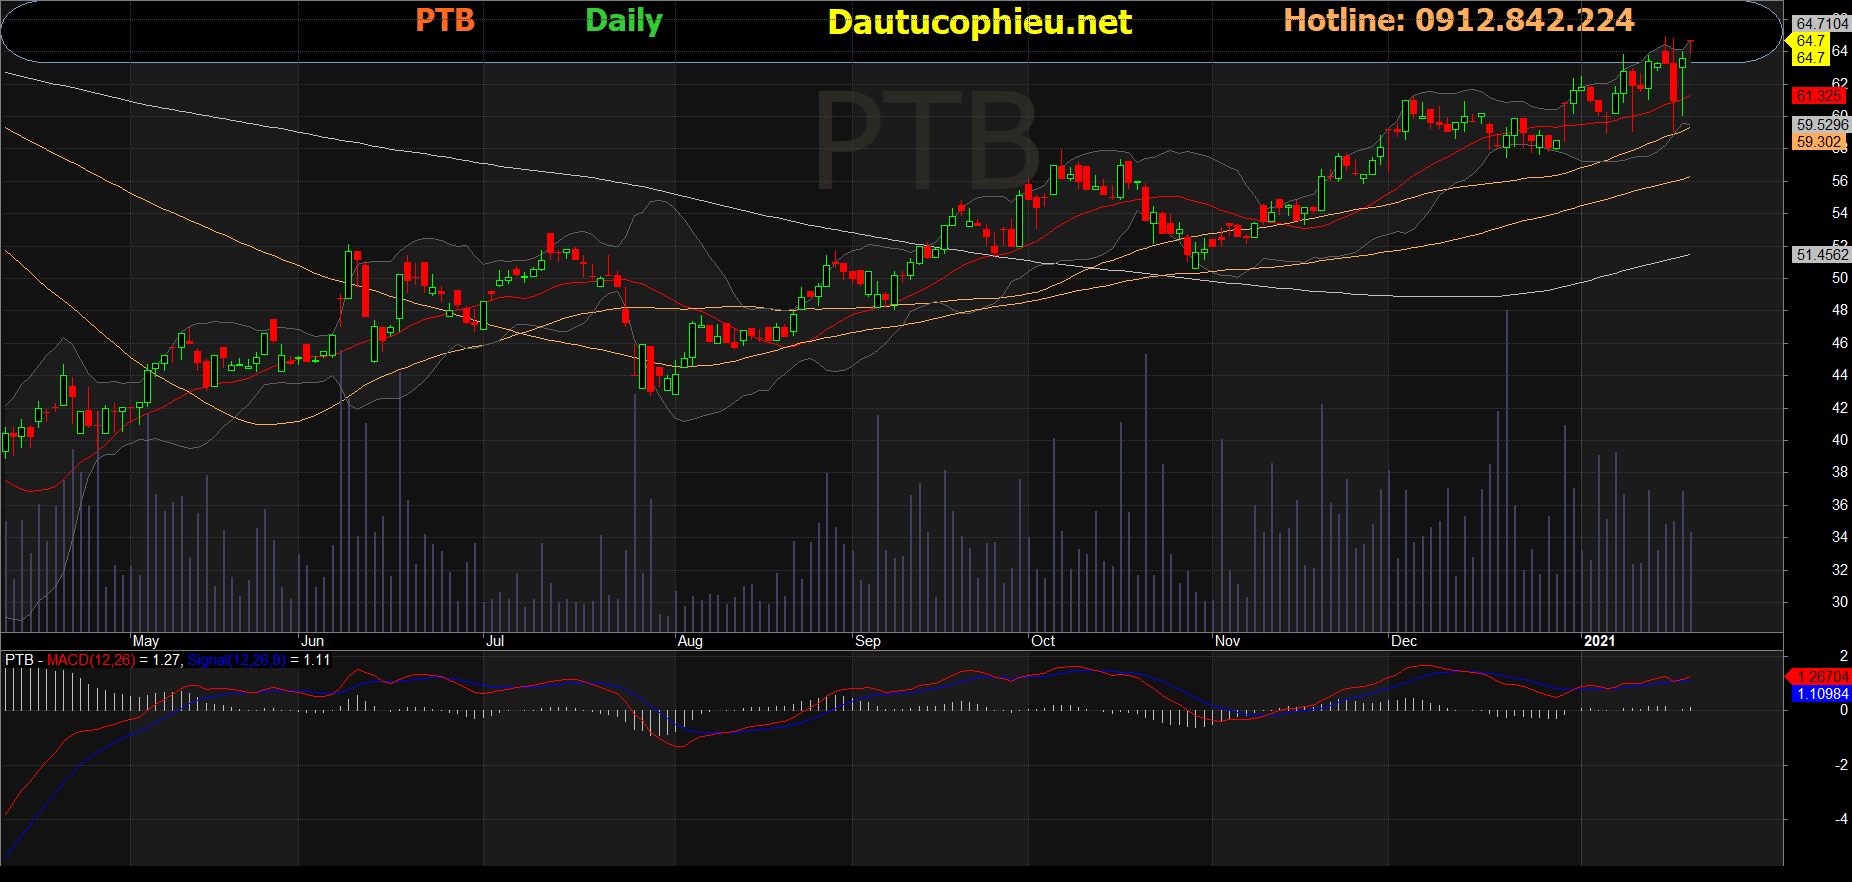Click the 32 price axis label

[1840, 570]
